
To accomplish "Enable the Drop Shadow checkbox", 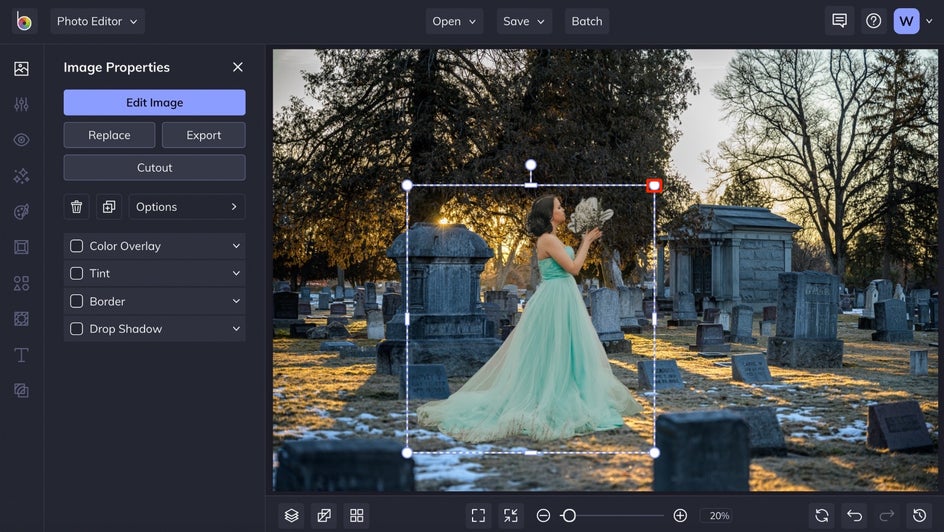I will 77,329.
